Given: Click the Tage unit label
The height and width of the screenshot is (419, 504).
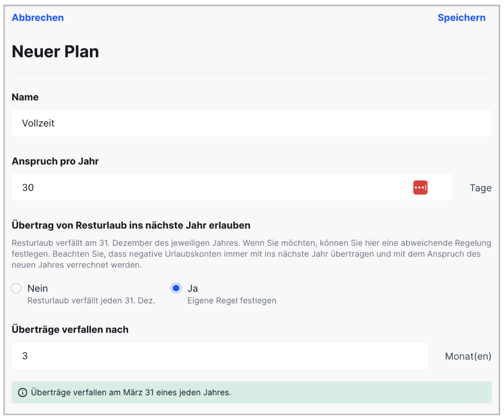Looking at the screenshot, I should pos(481,188).
